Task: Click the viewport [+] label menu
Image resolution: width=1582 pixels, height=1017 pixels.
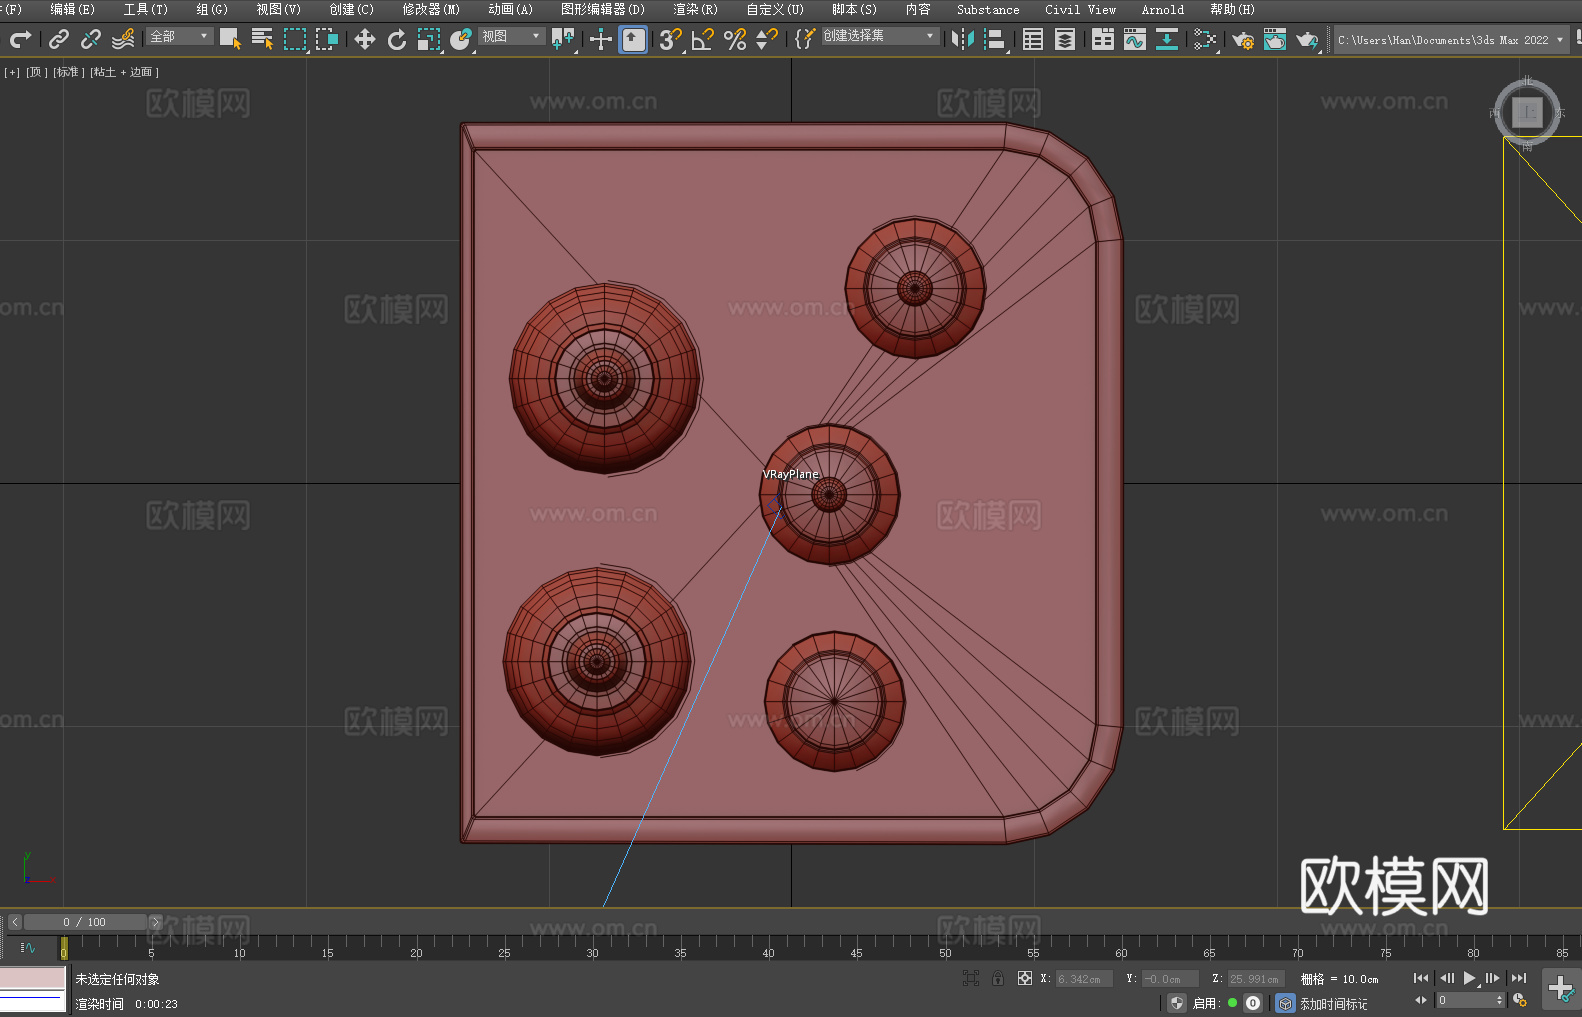Action: [x=12, y=72]
